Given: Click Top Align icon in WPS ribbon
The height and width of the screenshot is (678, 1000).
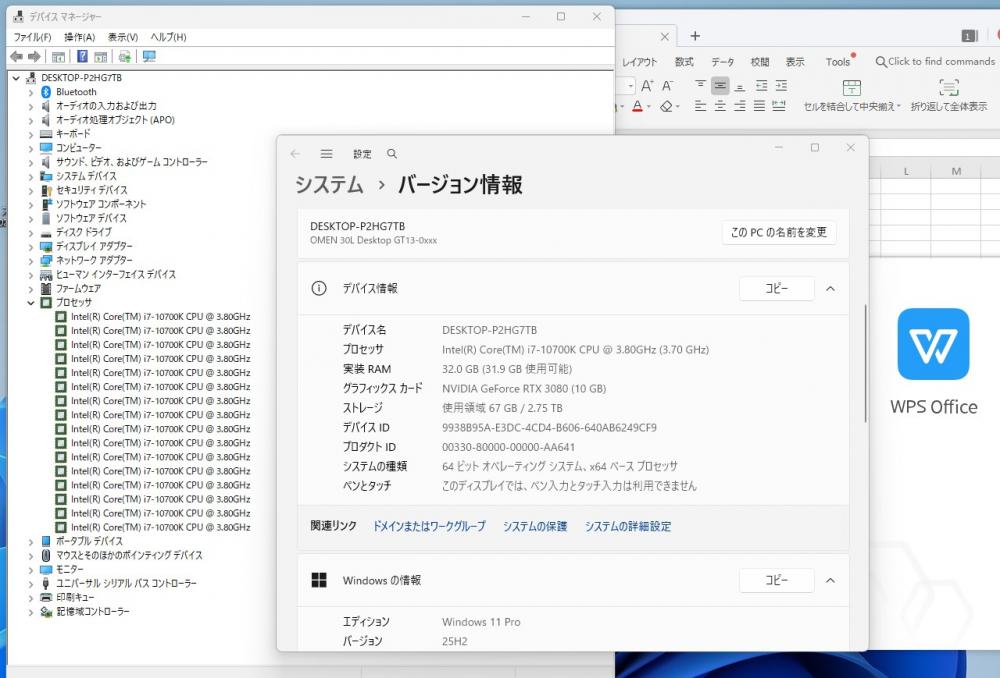Looking at the screenshot, I should click(x=700, y=85).
